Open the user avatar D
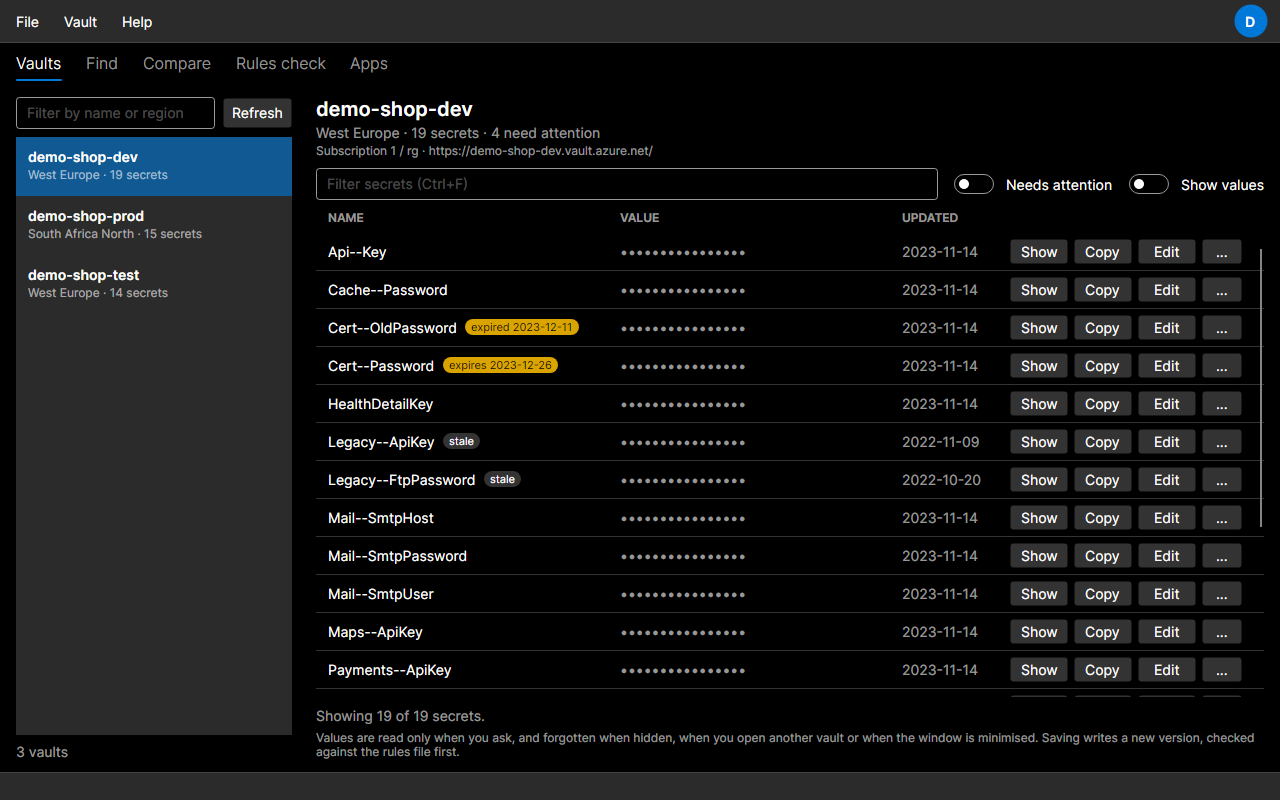 1250,21
